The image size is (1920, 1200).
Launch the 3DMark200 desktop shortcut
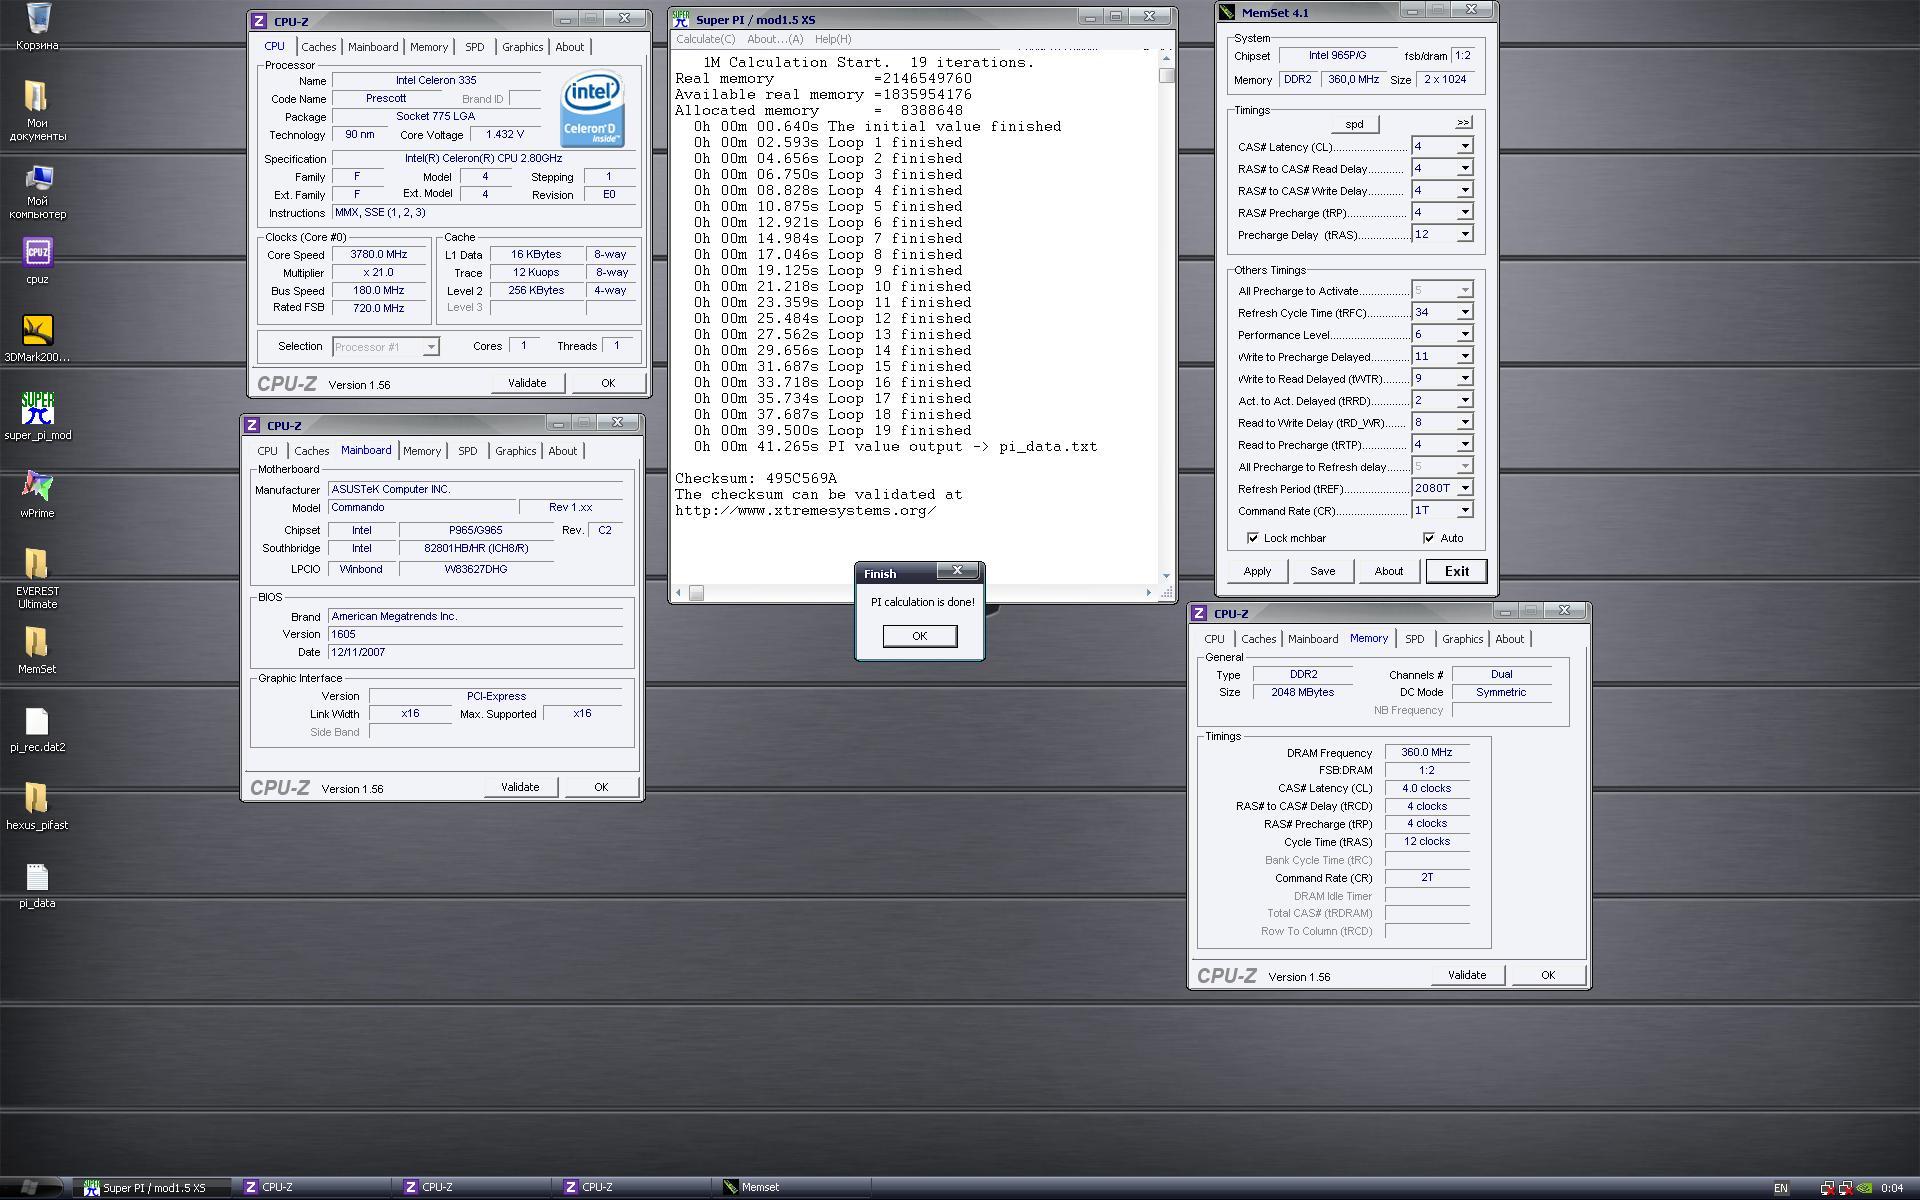[37, 339]
